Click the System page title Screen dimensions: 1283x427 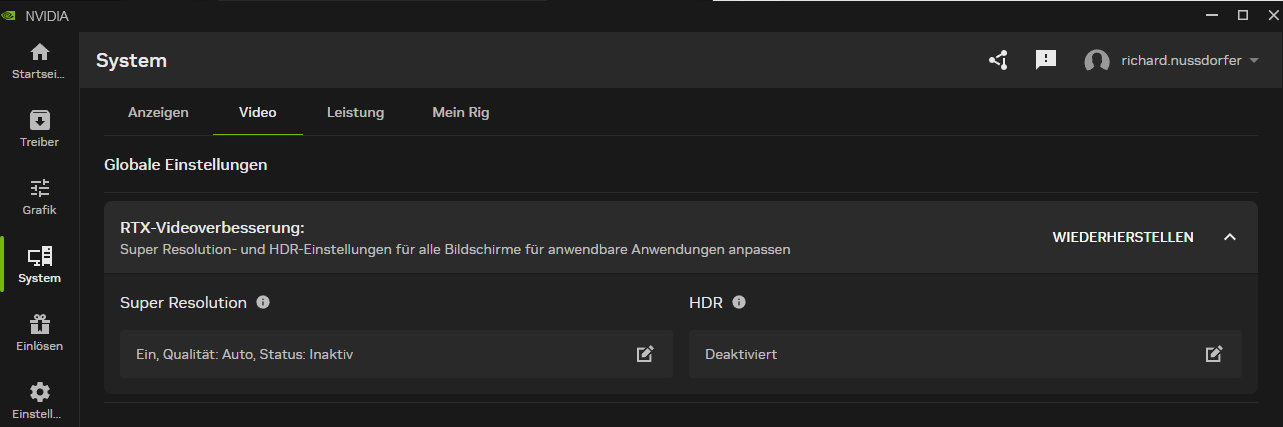[131, 61]
